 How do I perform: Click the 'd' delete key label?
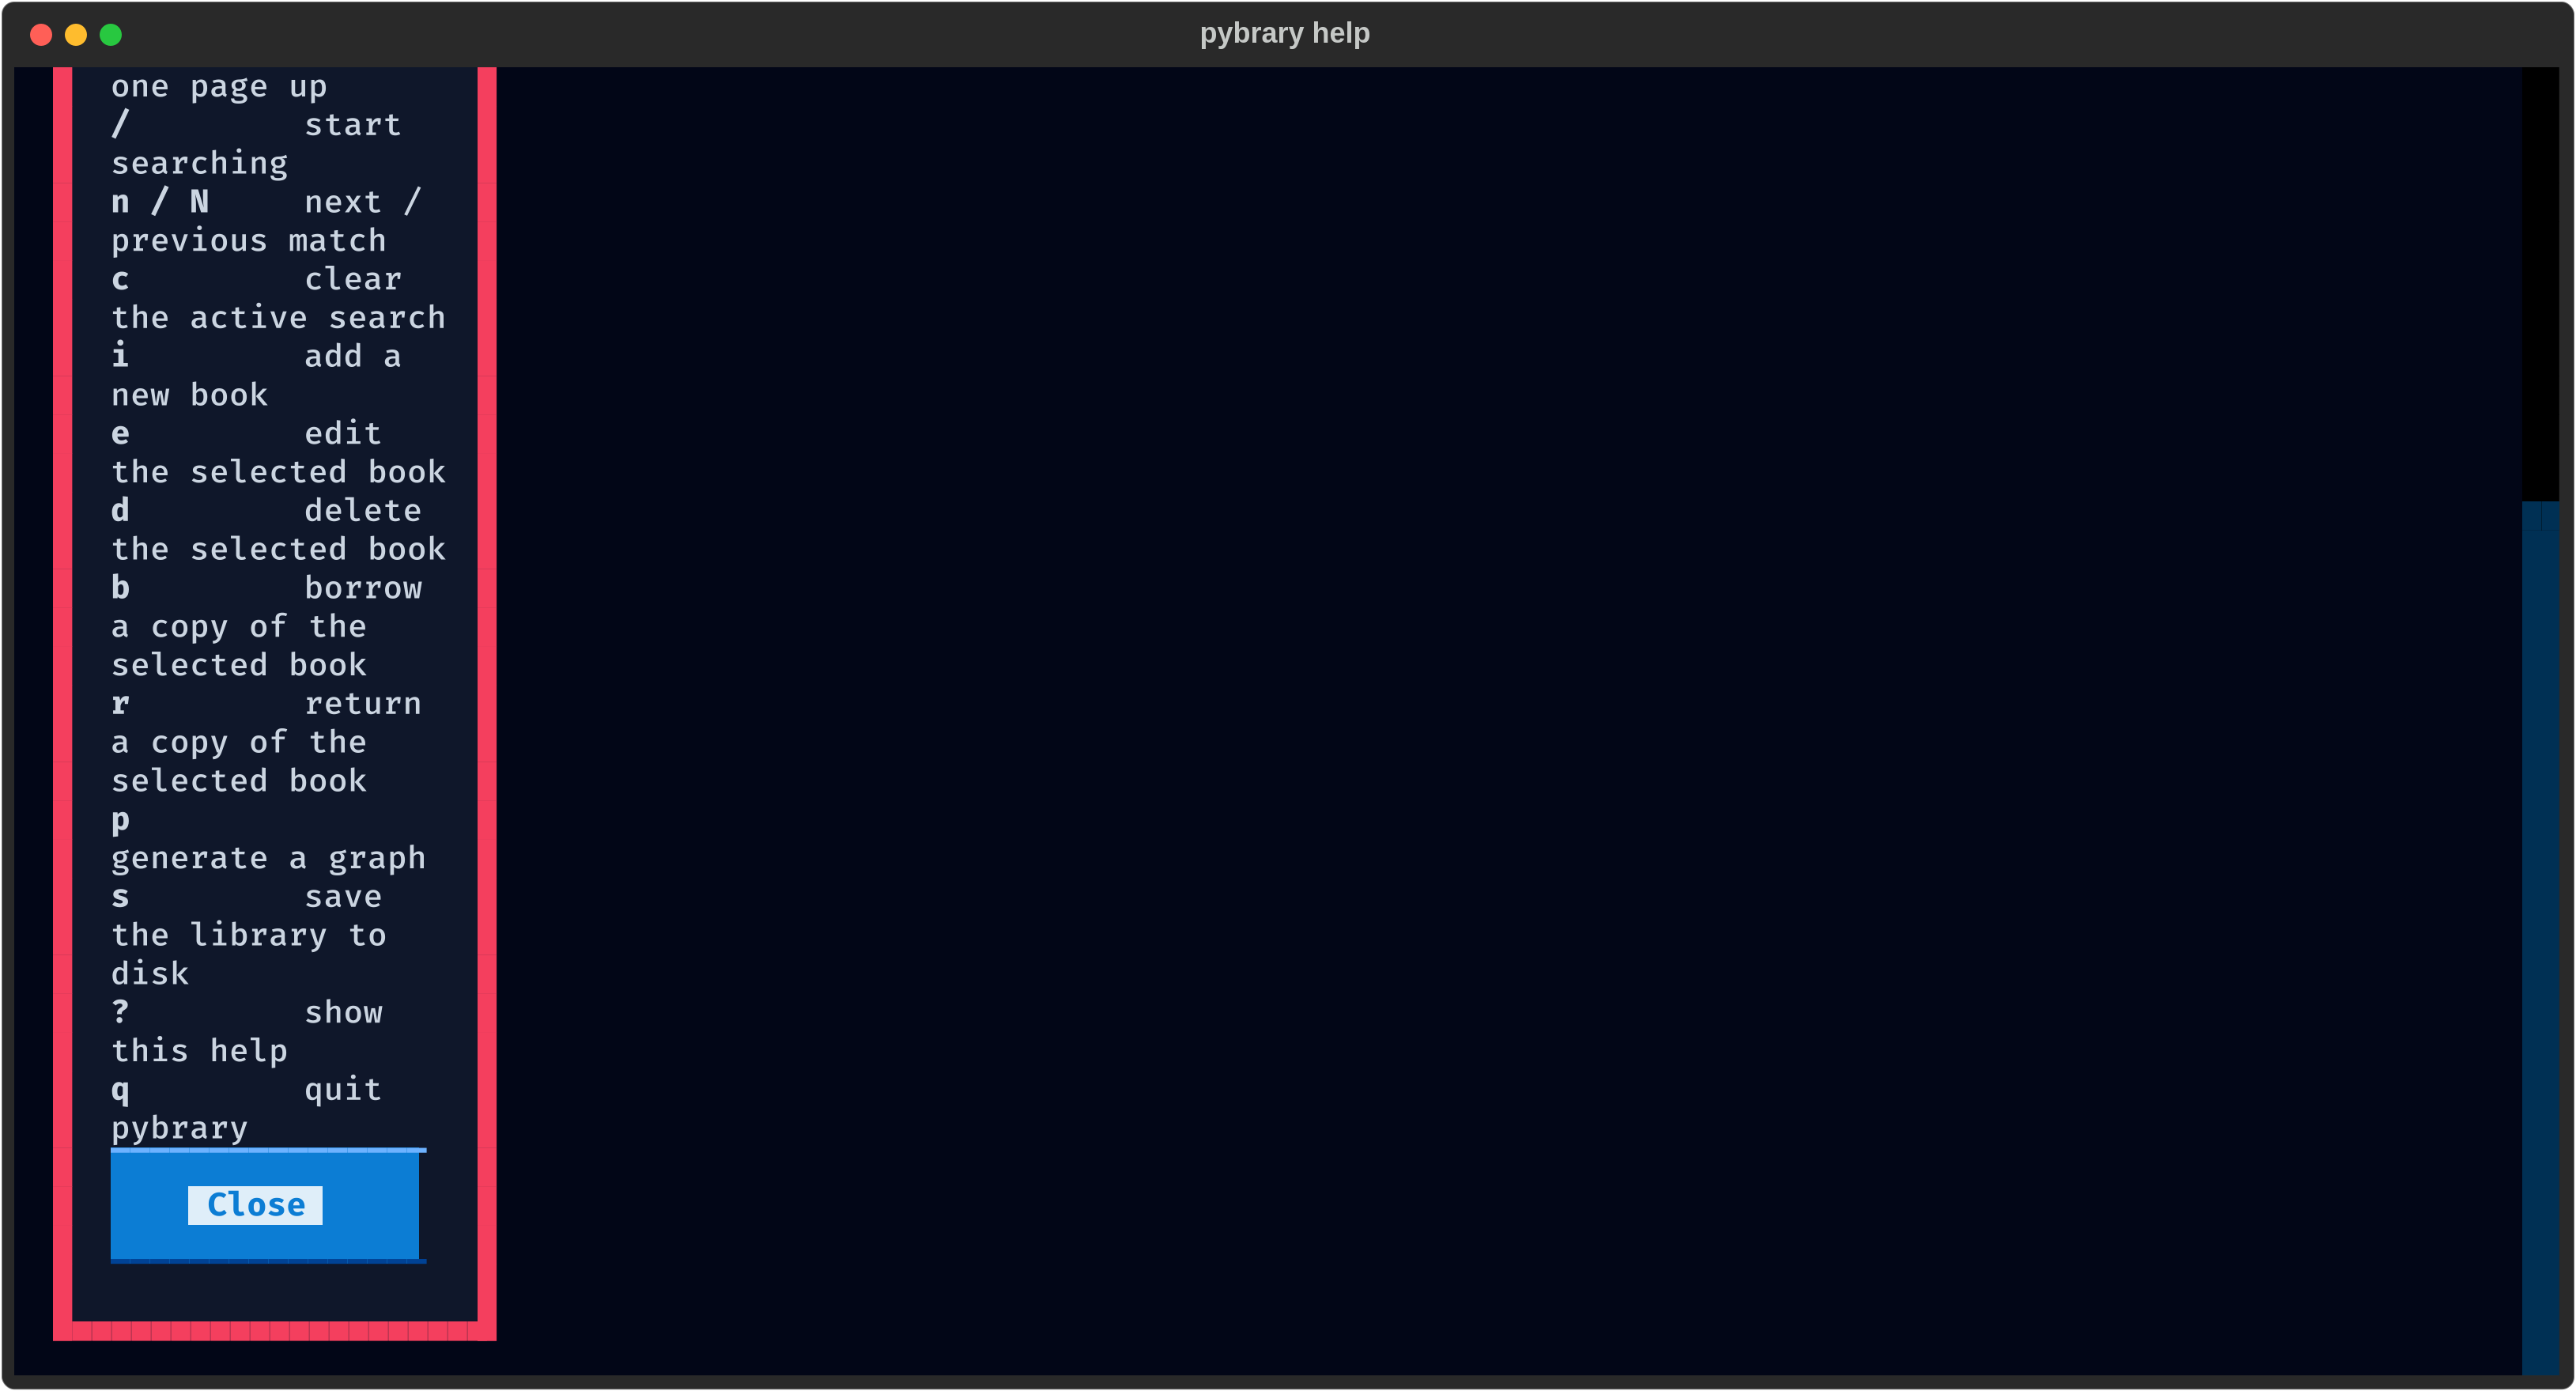pos(120,511)
